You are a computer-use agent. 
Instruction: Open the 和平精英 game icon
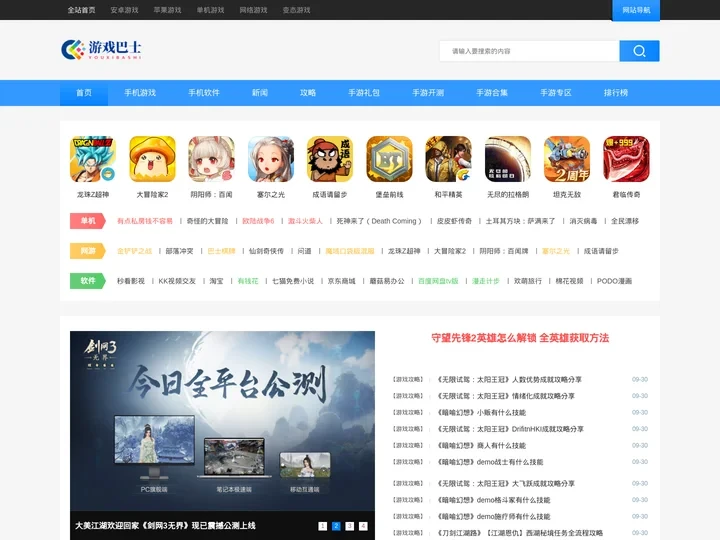(448, 159)
